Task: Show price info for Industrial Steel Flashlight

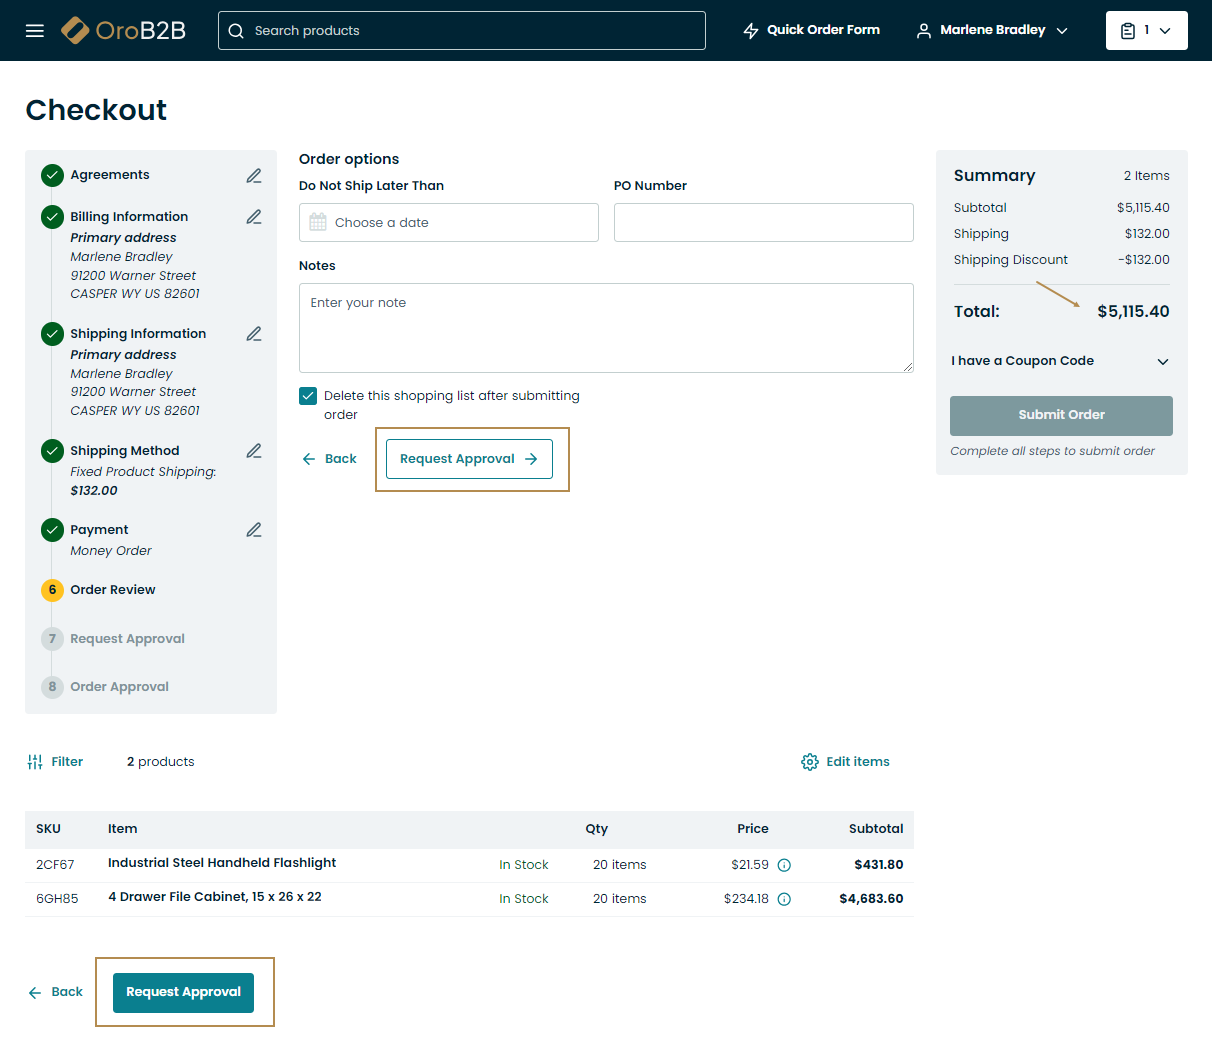Action: 784,865
